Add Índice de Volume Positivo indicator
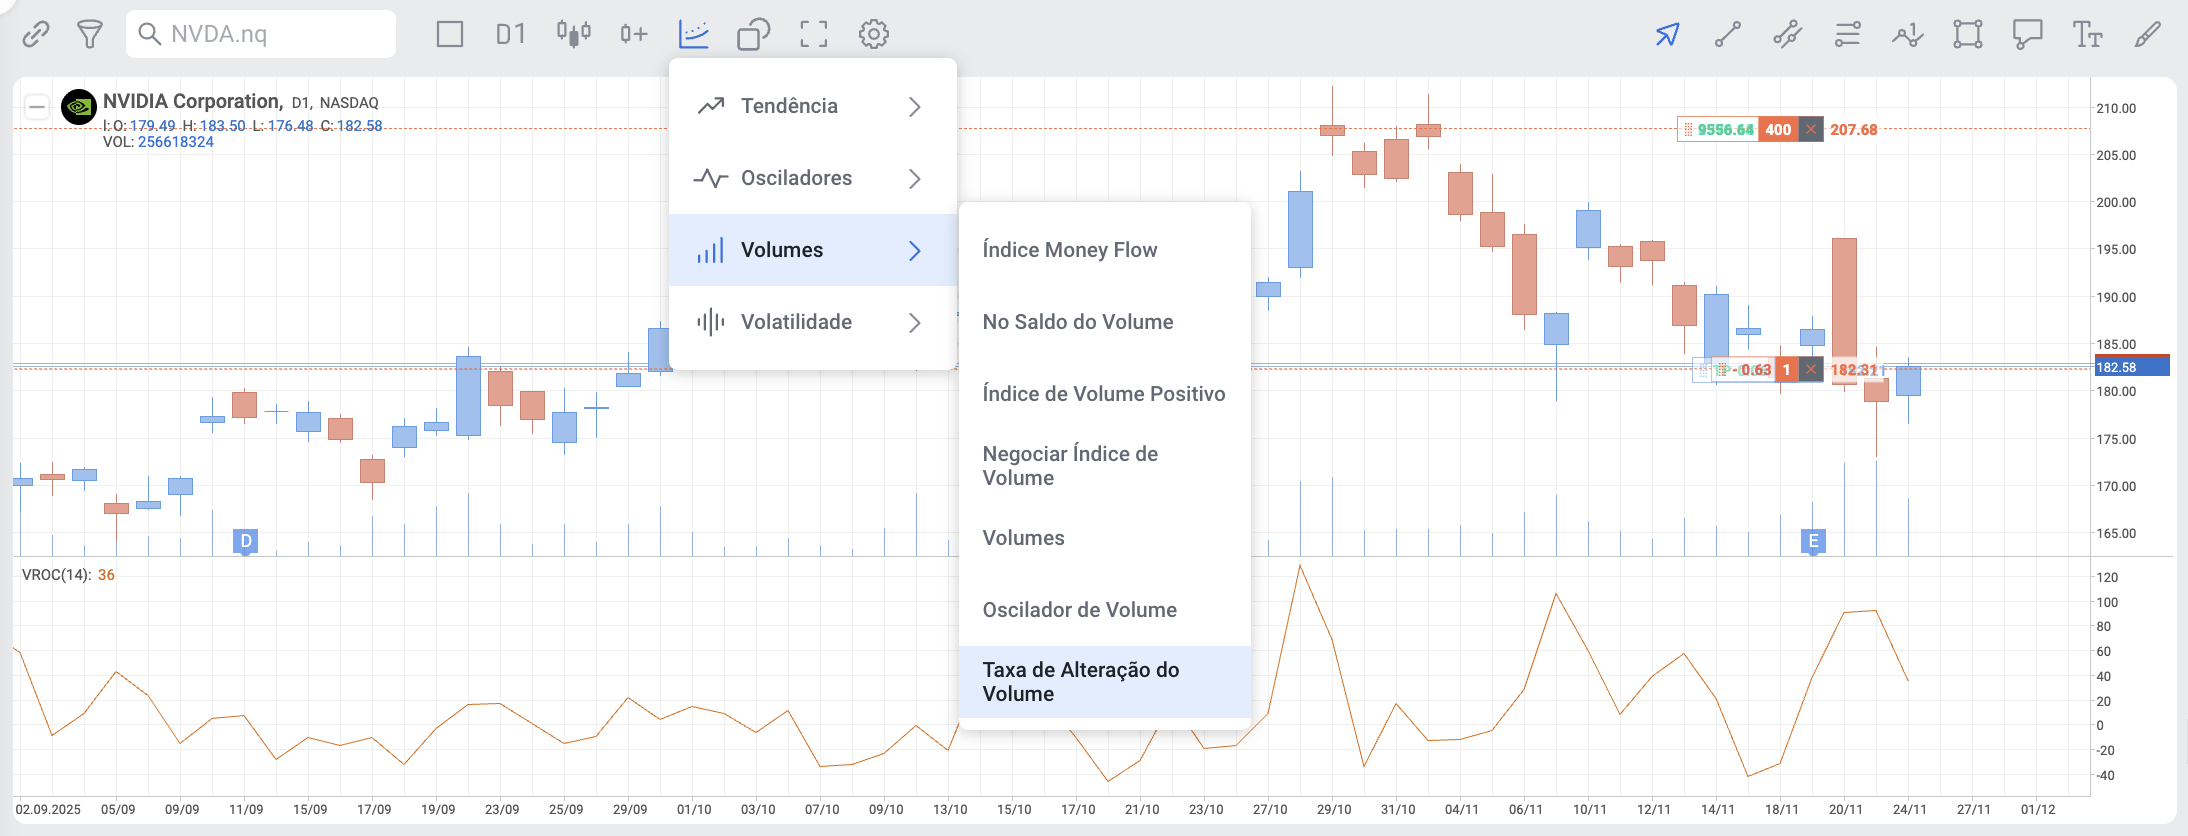 pos(1105,394)
